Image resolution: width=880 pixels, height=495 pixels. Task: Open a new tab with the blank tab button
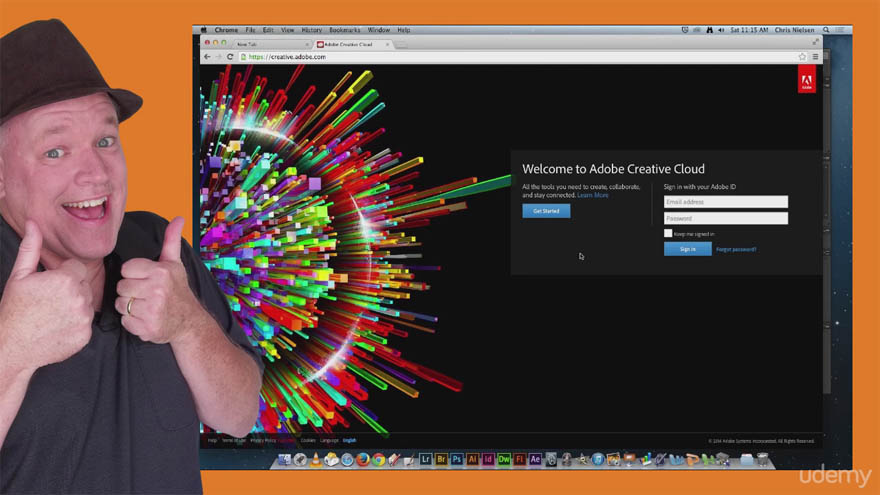pyautogui.click(x=401, y=44)
